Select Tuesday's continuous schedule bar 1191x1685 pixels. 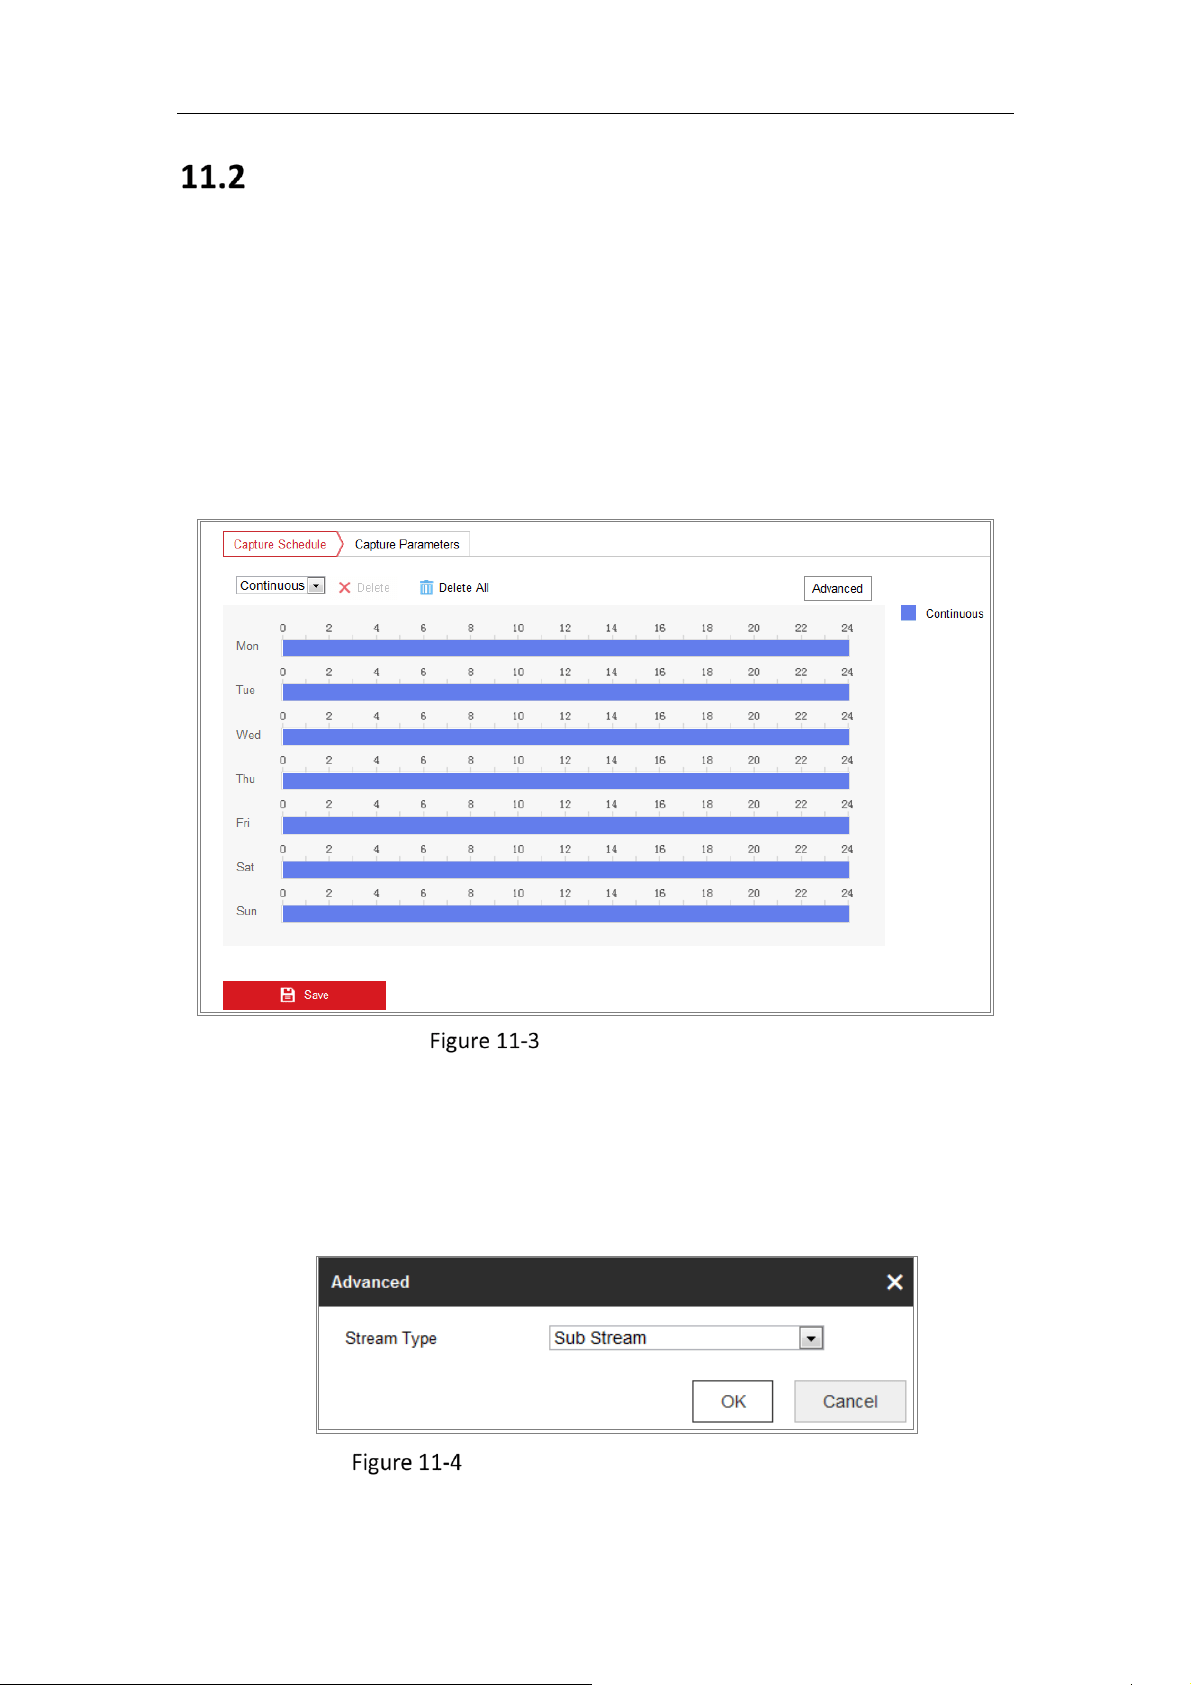click(566, 692)
